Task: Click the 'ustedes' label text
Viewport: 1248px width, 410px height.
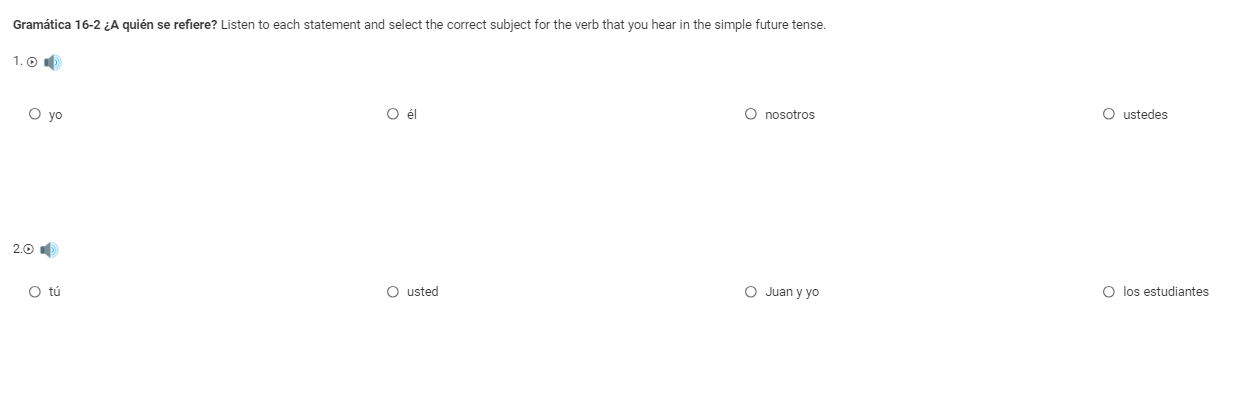Action: [1145, 115]
